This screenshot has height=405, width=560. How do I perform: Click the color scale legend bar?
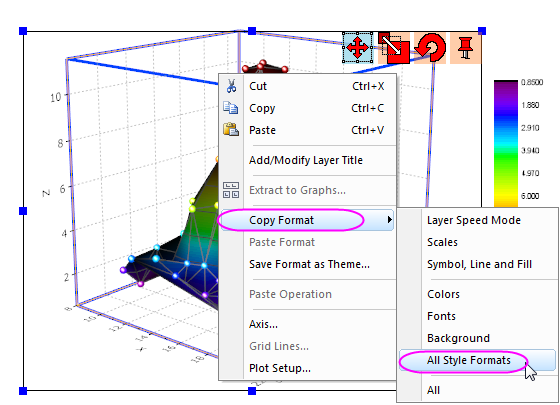(x=506, y=144)
